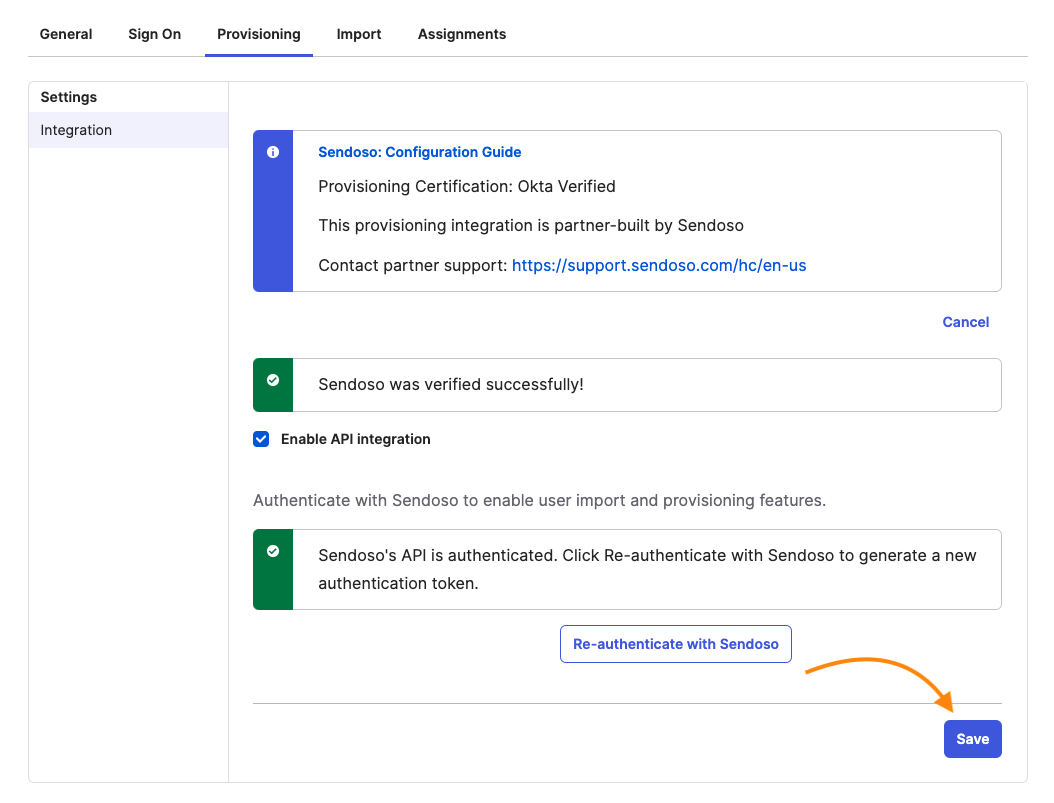The image size is (1054, 803).
Task: Click the info icon in the blue banner
Action: click(x=273, y=152)
